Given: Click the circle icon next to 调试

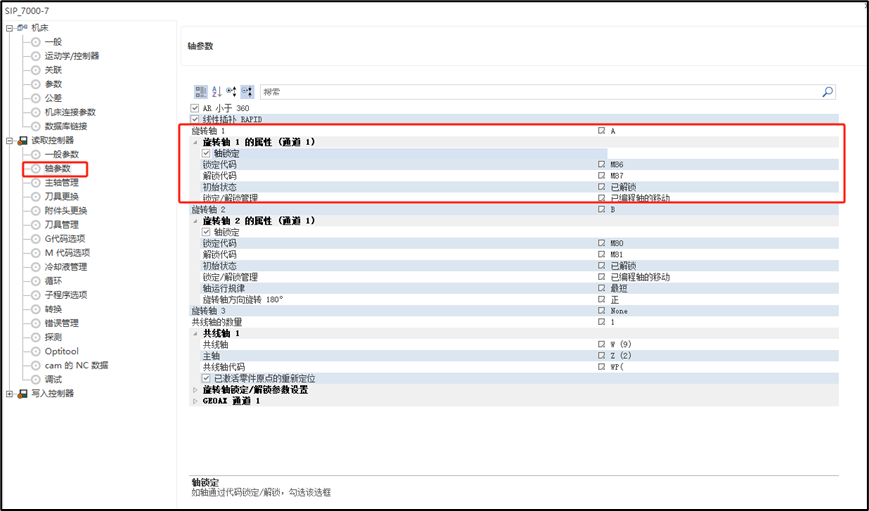Looking at the screenshot, I should coord(35,380).
